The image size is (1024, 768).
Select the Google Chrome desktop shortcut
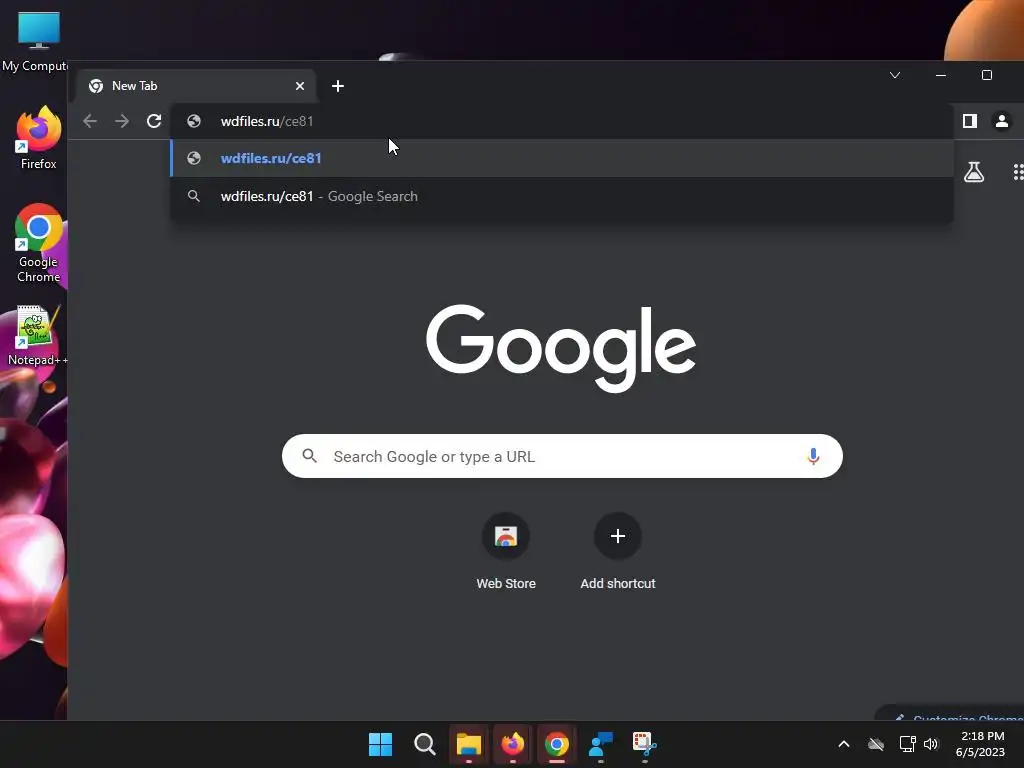(39, 244)
